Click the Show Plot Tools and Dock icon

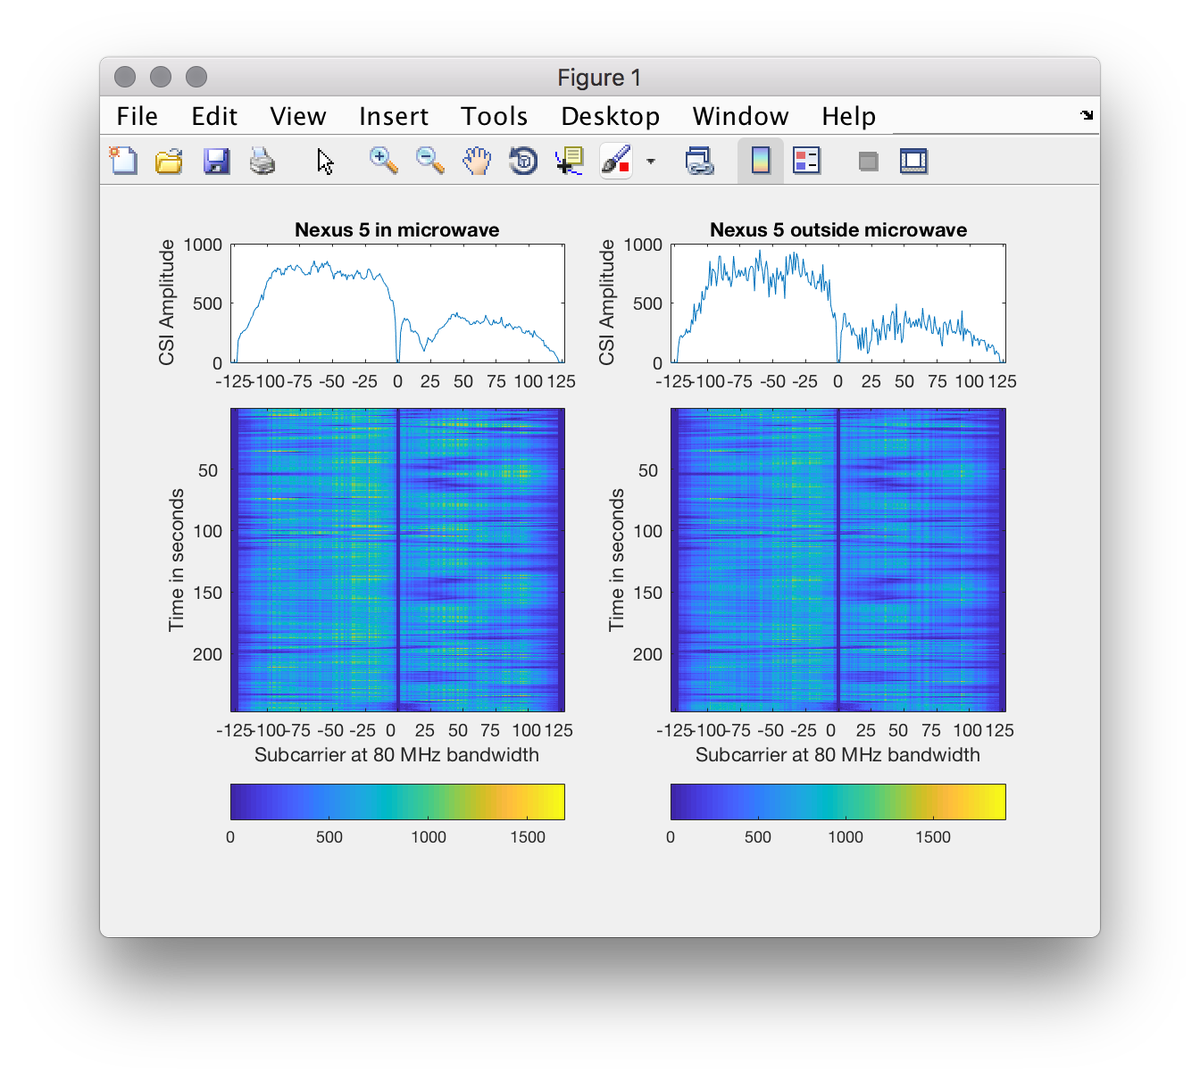click(x=914, y=160)
